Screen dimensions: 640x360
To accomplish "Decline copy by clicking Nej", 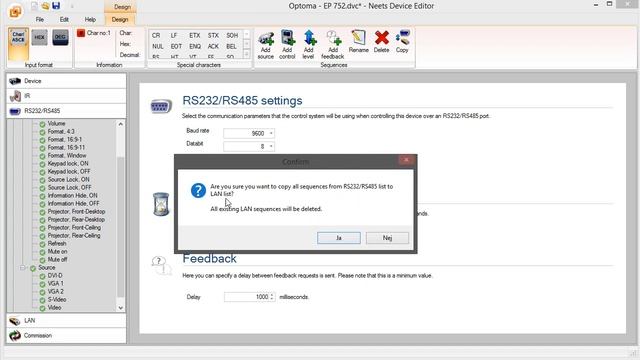I will [387, 238].
